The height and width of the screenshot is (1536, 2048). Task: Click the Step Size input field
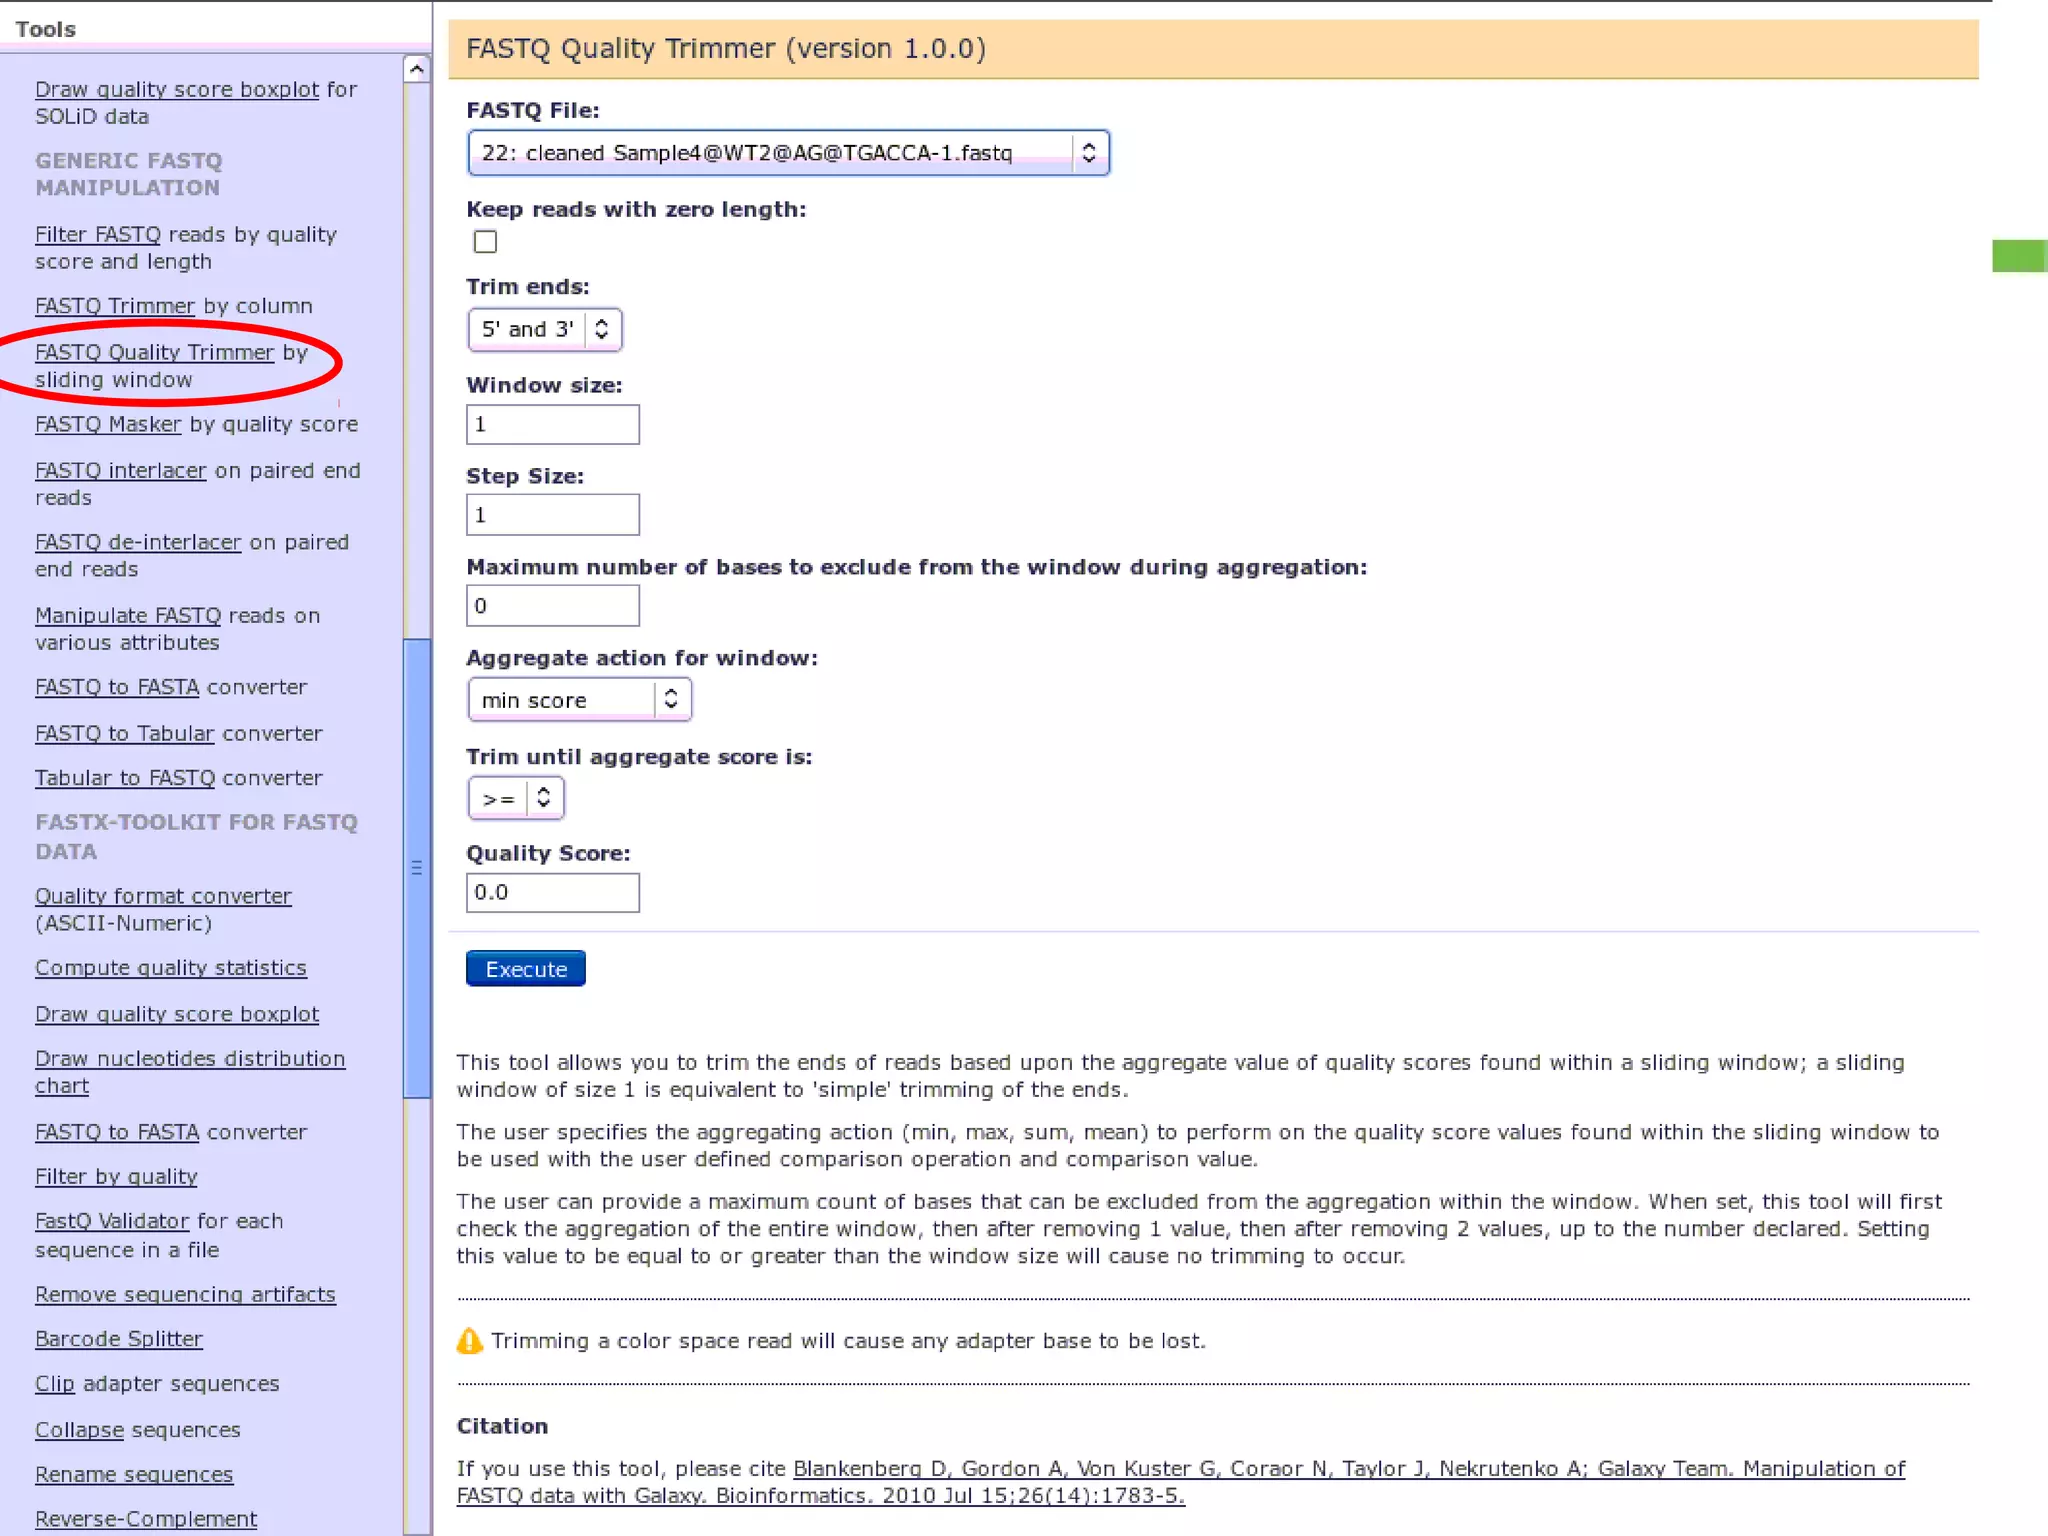click(x=552, y=515)
